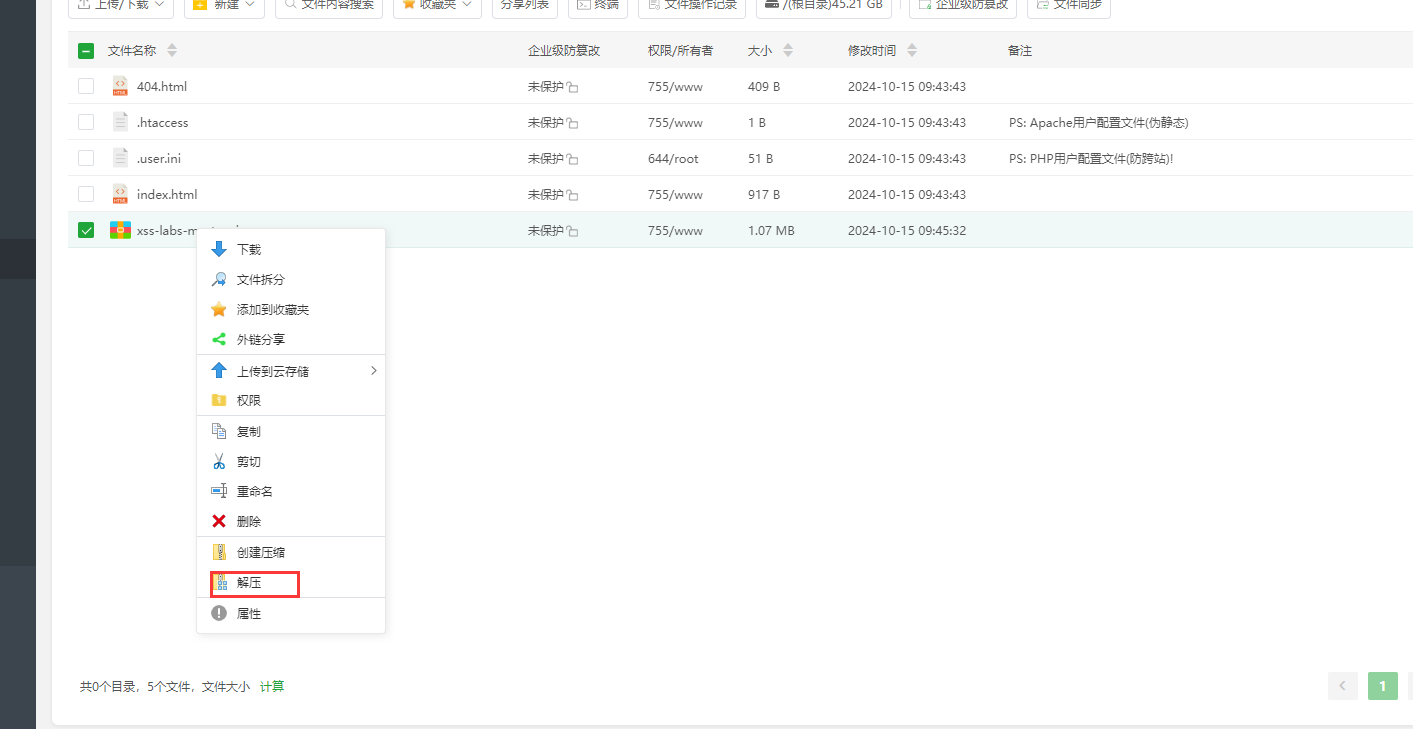Open the .htaccess file name
This screenshot has height=729, width=1413.
click(x=163, y=123)
